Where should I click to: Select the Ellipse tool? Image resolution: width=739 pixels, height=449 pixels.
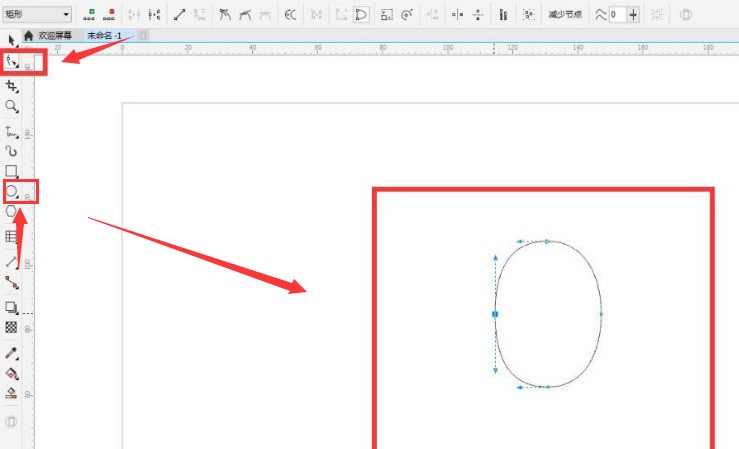pyautogui.click(x=12, y=191)
